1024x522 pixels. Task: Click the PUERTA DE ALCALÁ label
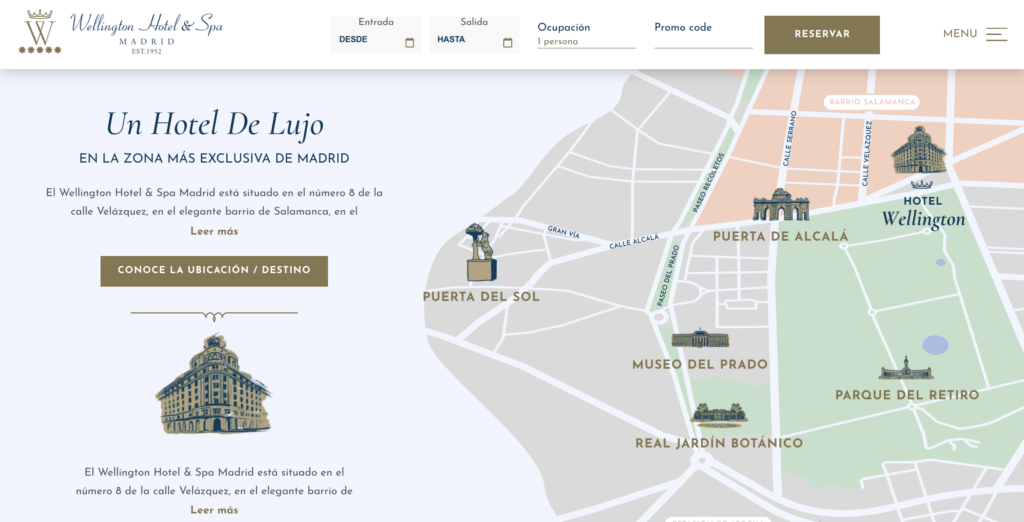[781, 237]
